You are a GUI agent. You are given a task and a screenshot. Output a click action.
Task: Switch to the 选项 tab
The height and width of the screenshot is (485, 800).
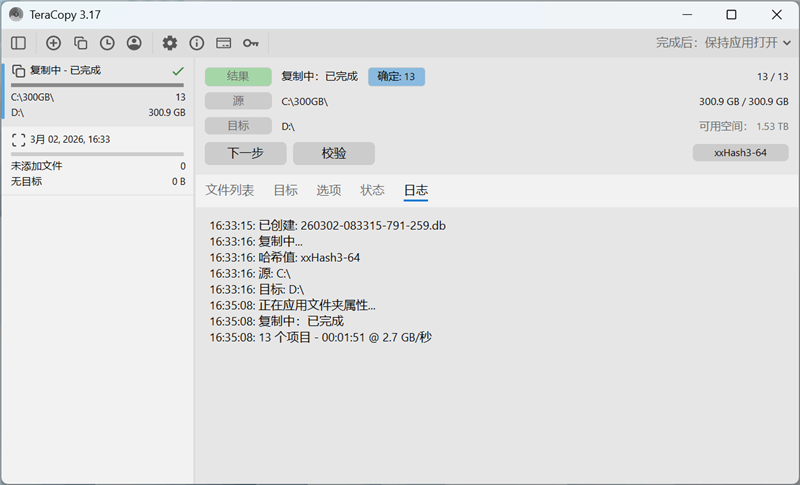(x=329, y=190)
